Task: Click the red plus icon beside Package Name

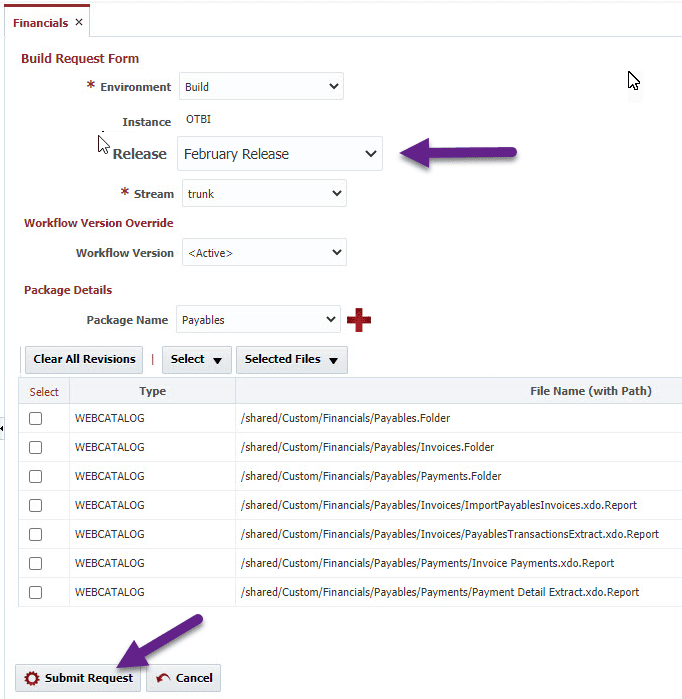Action: point(359,320)
